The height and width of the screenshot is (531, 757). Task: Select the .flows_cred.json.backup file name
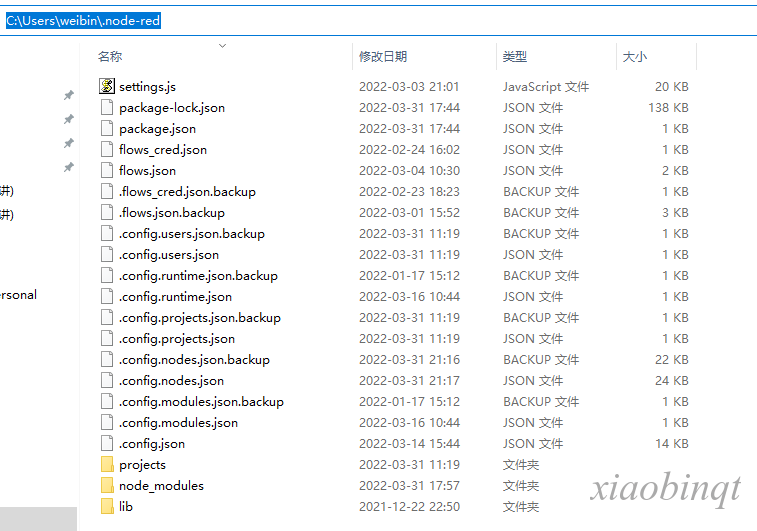(187, 192)
